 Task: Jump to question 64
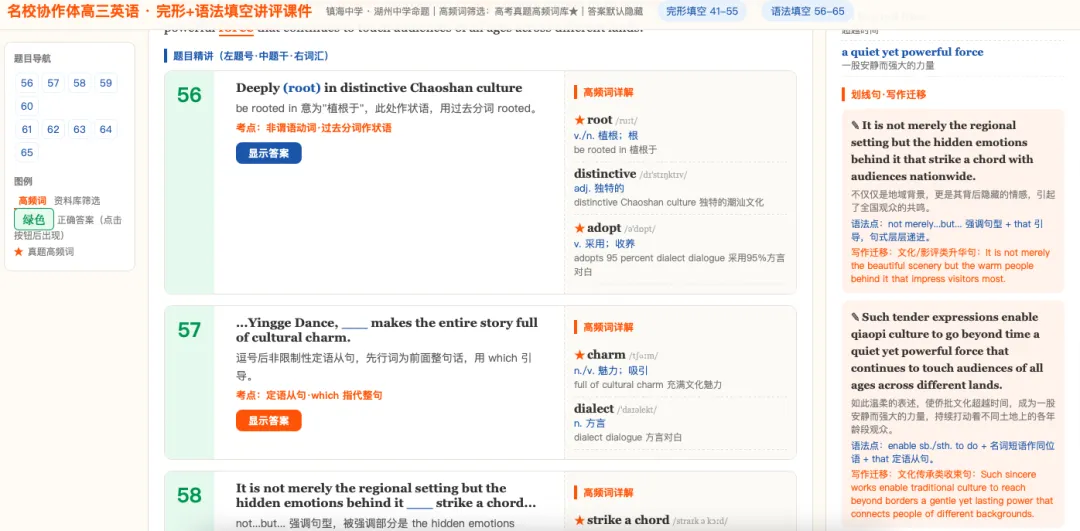pyautogui.click(x=105, y=129)
